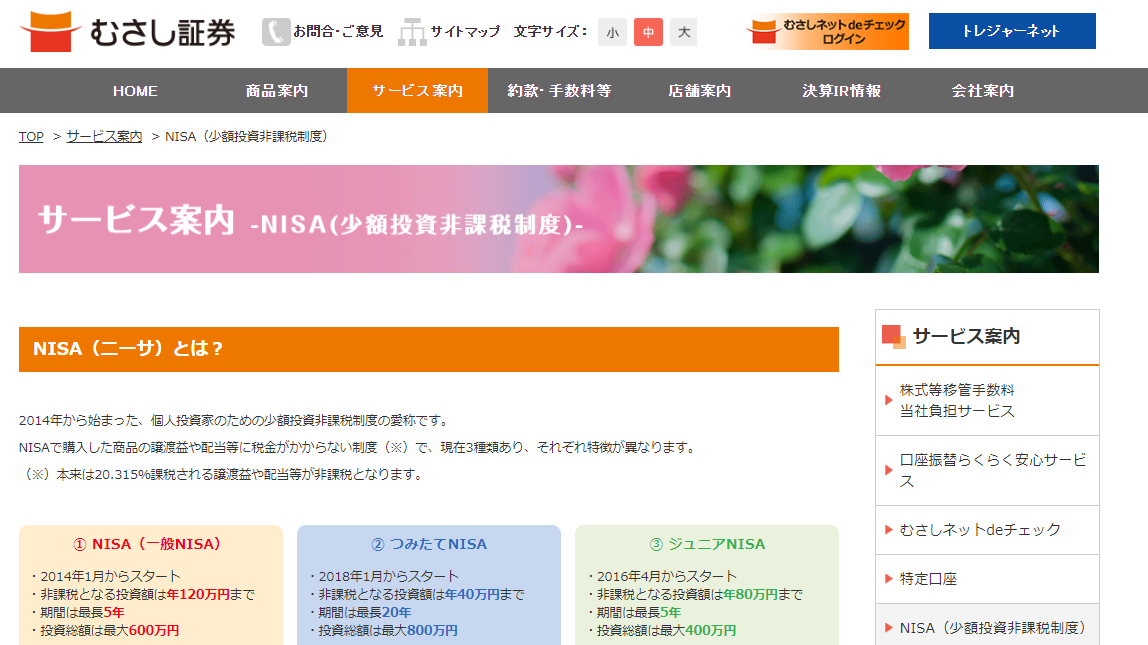This screenshot has height=645, width=1148.
Task: Open お問合・ご意見 contact link
Action: click(338, 31)
